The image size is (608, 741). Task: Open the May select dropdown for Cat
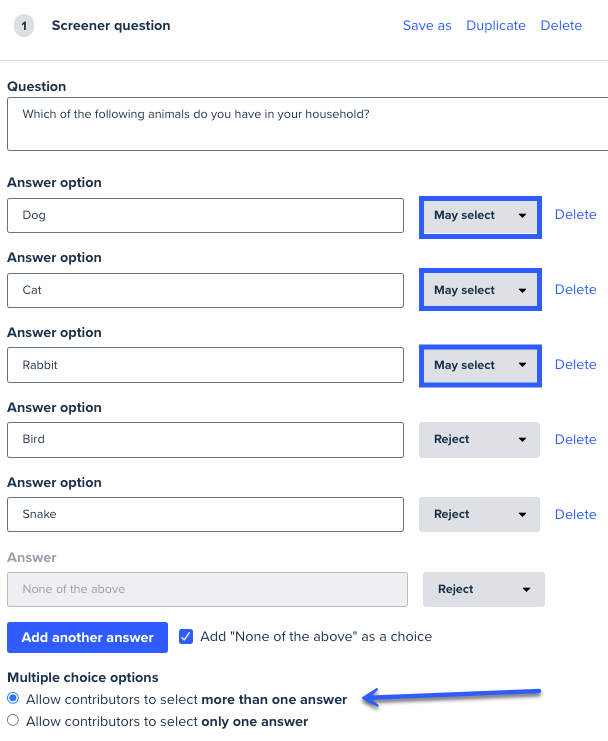(x=480, y=291)
